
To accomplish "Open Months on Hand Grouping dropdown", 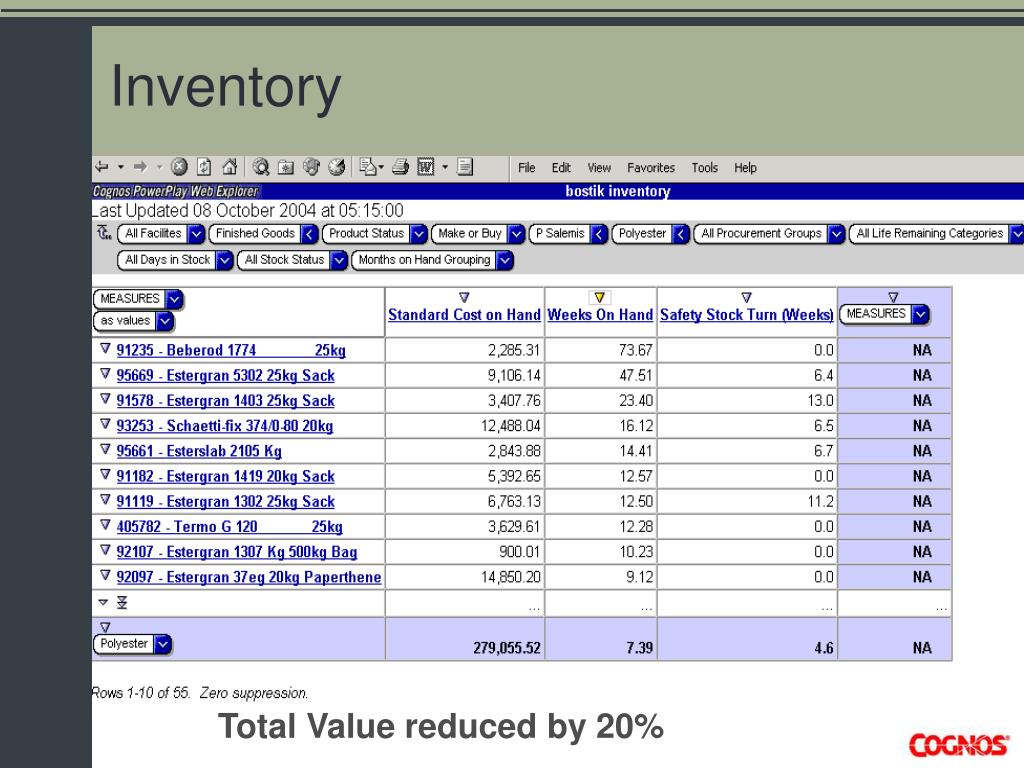I will point(504,260).
